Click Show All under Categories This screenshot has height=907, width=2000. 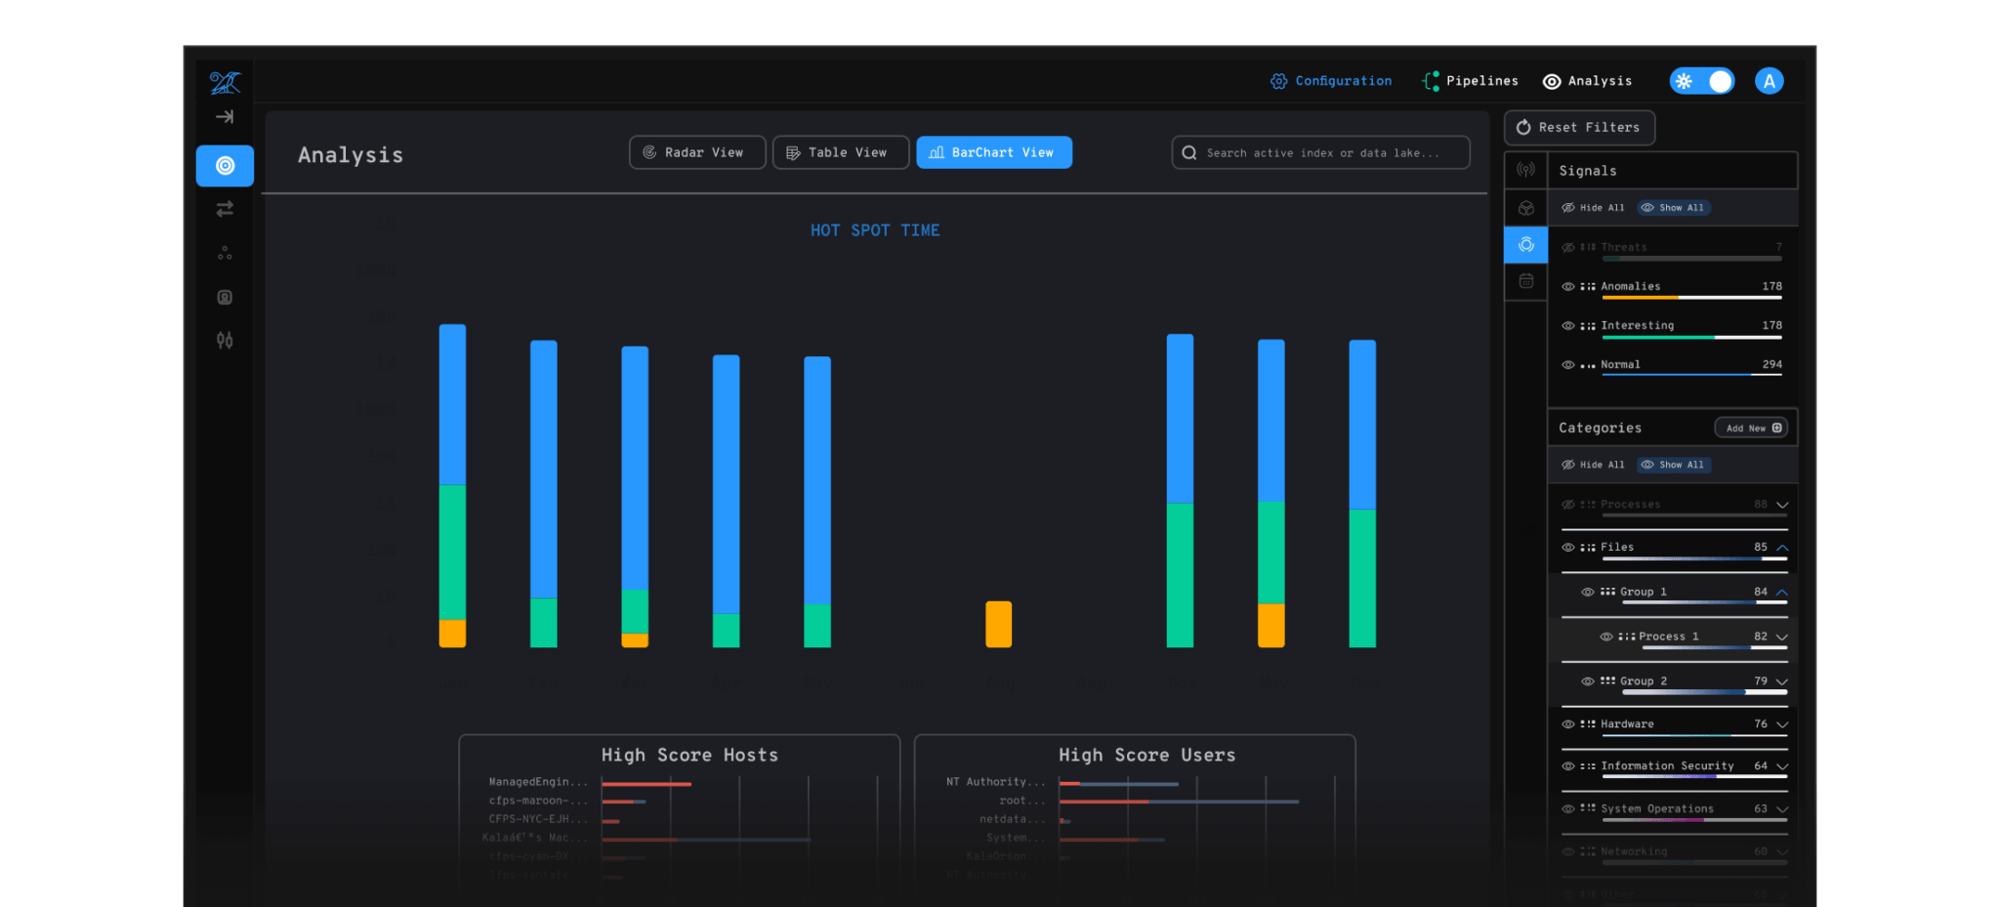tap(1673, 465)
